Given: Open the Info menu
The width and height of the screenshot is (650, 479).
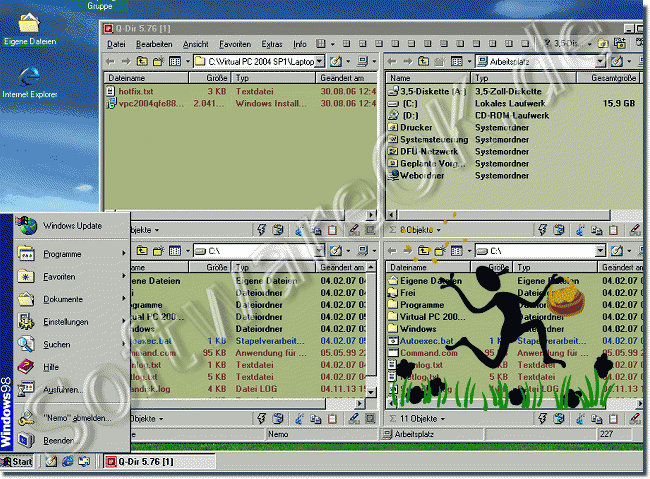Looking at the screenshot, I should coord(300,44).
